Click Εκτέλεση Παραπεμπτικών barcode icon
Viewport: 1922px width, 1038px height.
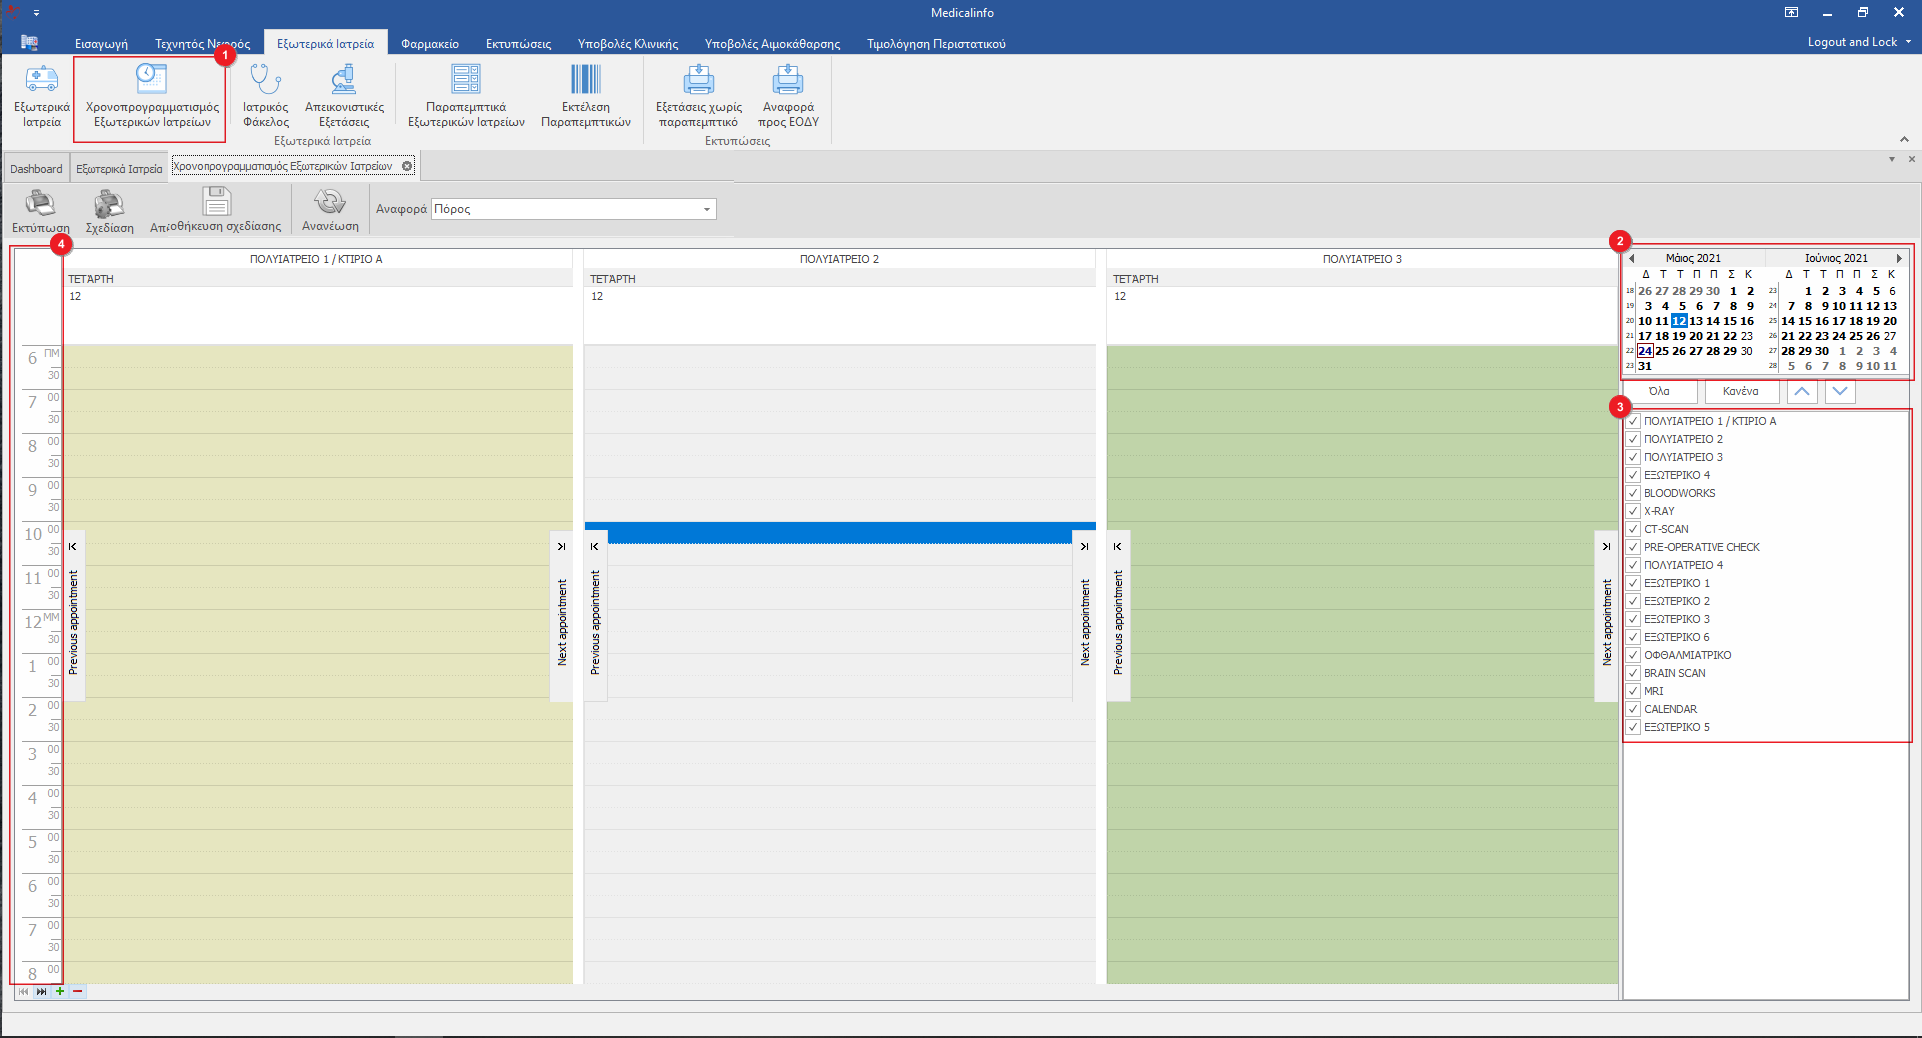(x=585, y=80)
